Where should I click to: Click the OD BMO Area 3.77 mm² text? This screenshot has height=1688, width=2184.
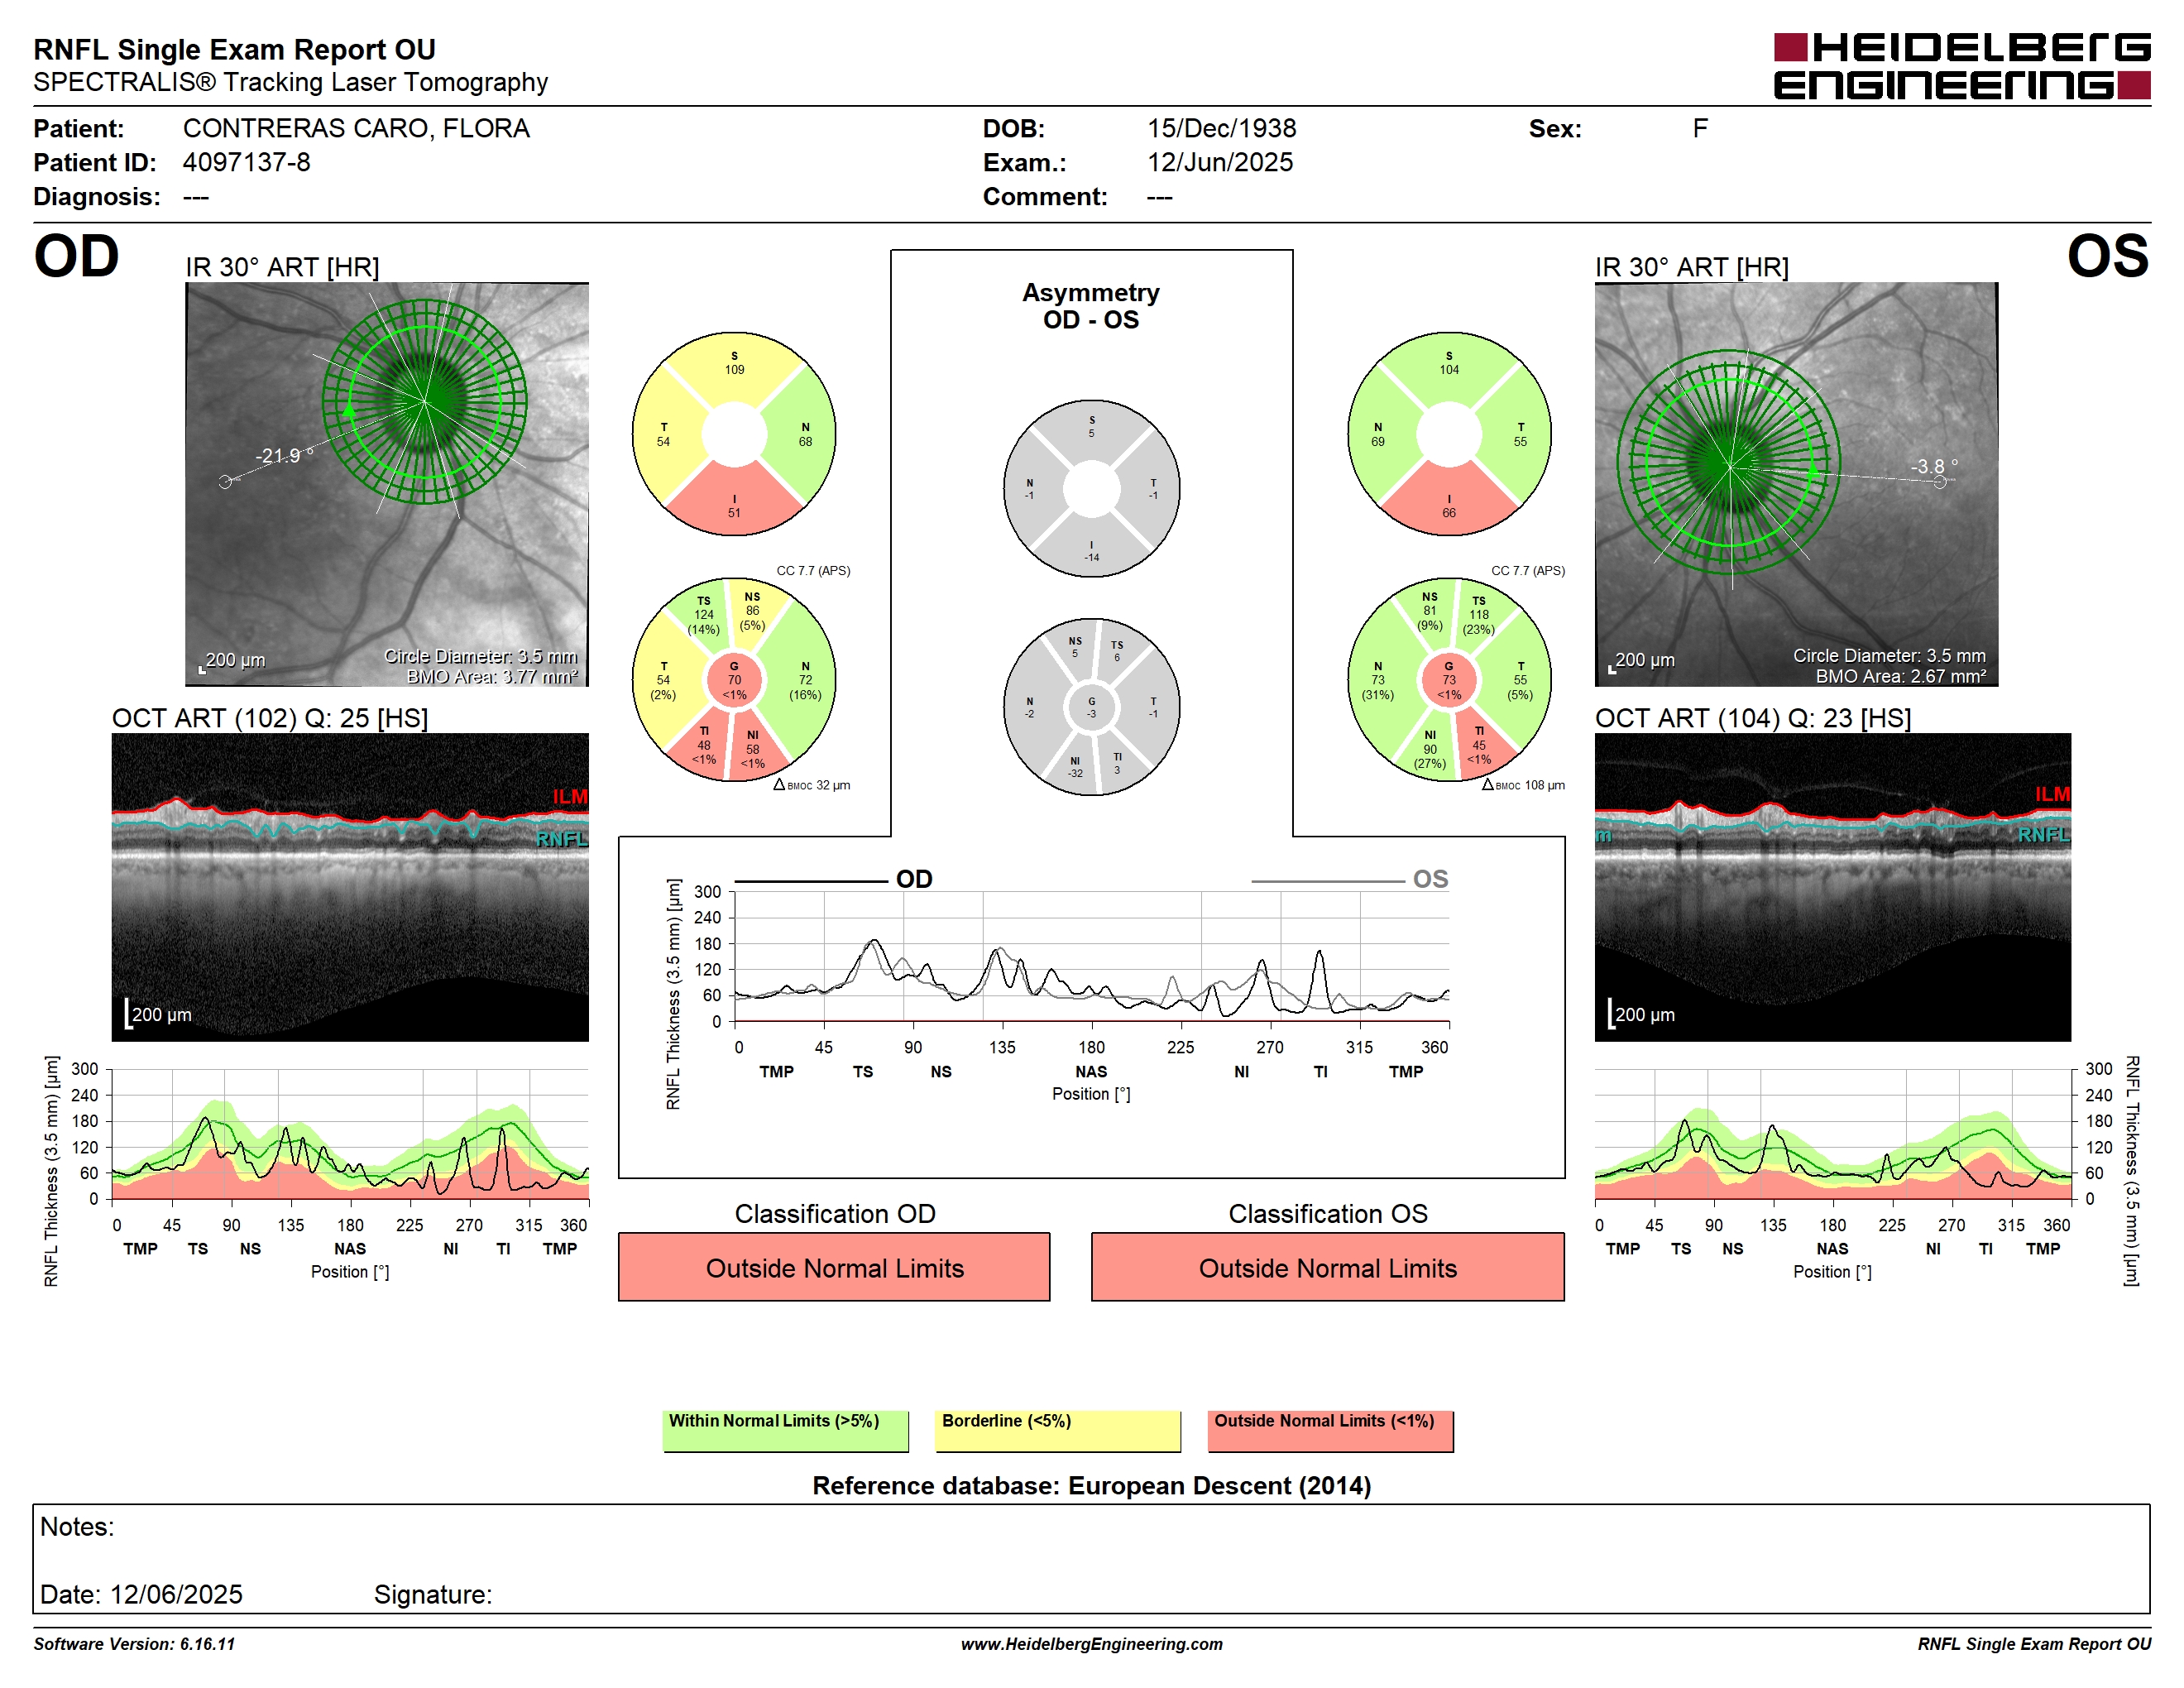(492, 676)
